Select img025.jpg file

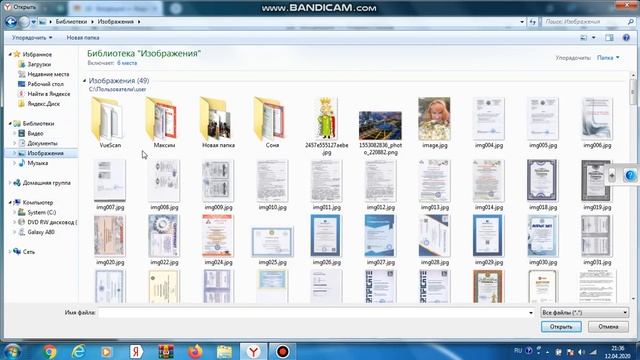(272, 246)
